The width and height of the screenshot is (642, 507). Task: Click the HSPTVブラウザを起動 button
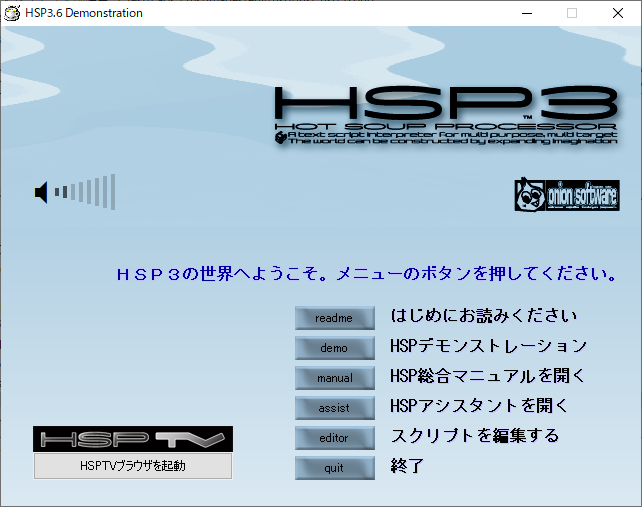(132, 466)
